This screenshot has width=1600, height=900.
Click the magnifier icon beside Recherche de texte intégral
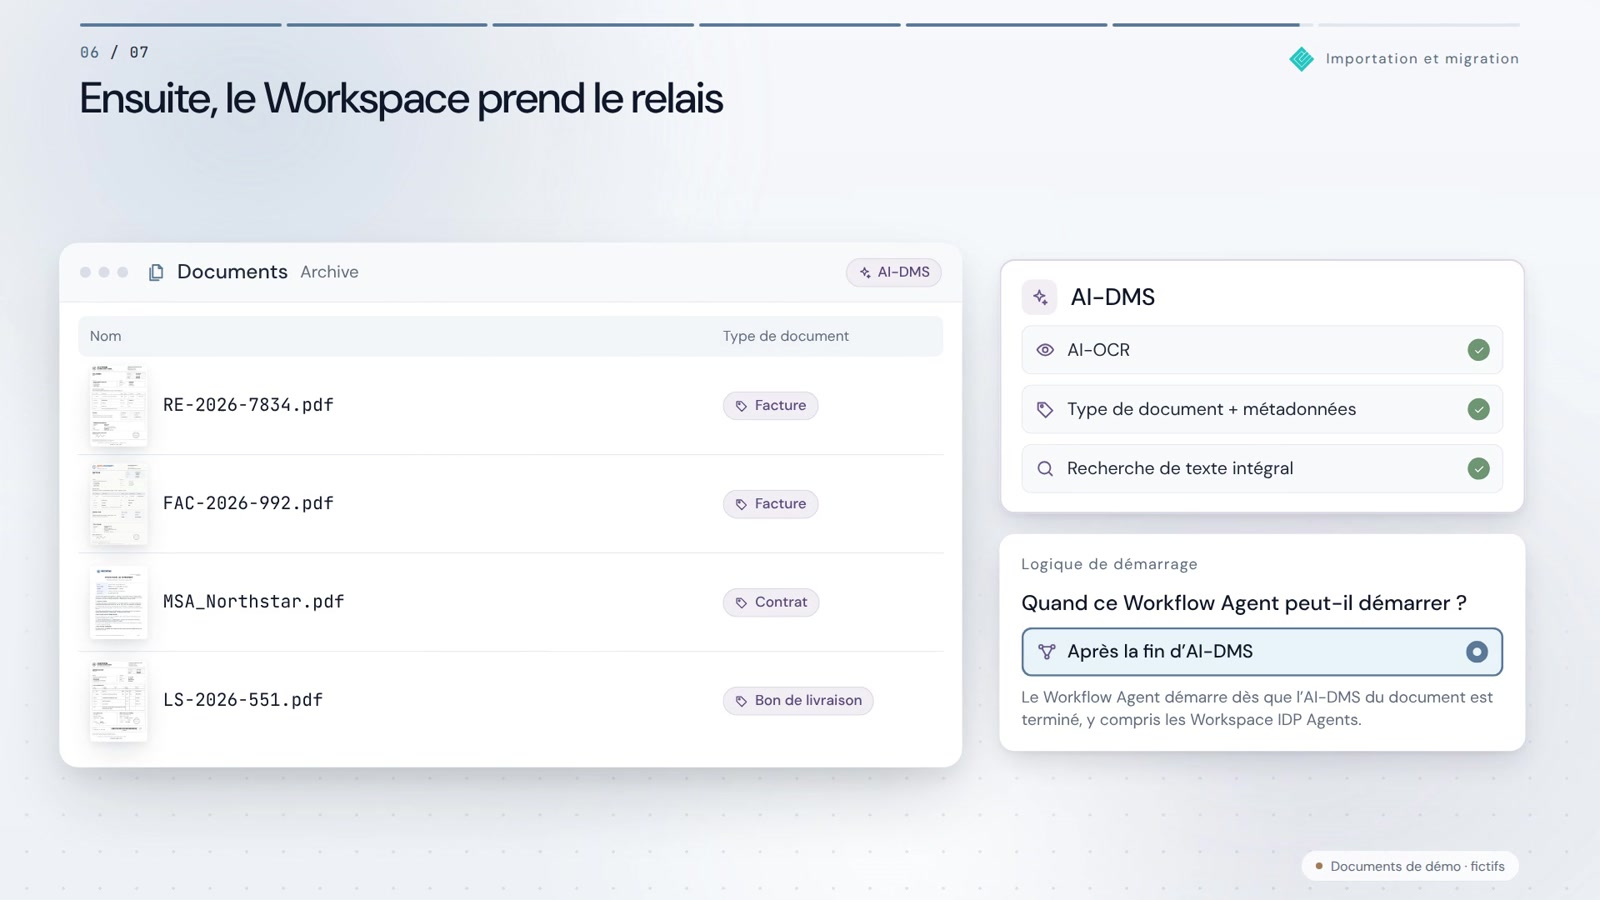tap(1045, 468)
